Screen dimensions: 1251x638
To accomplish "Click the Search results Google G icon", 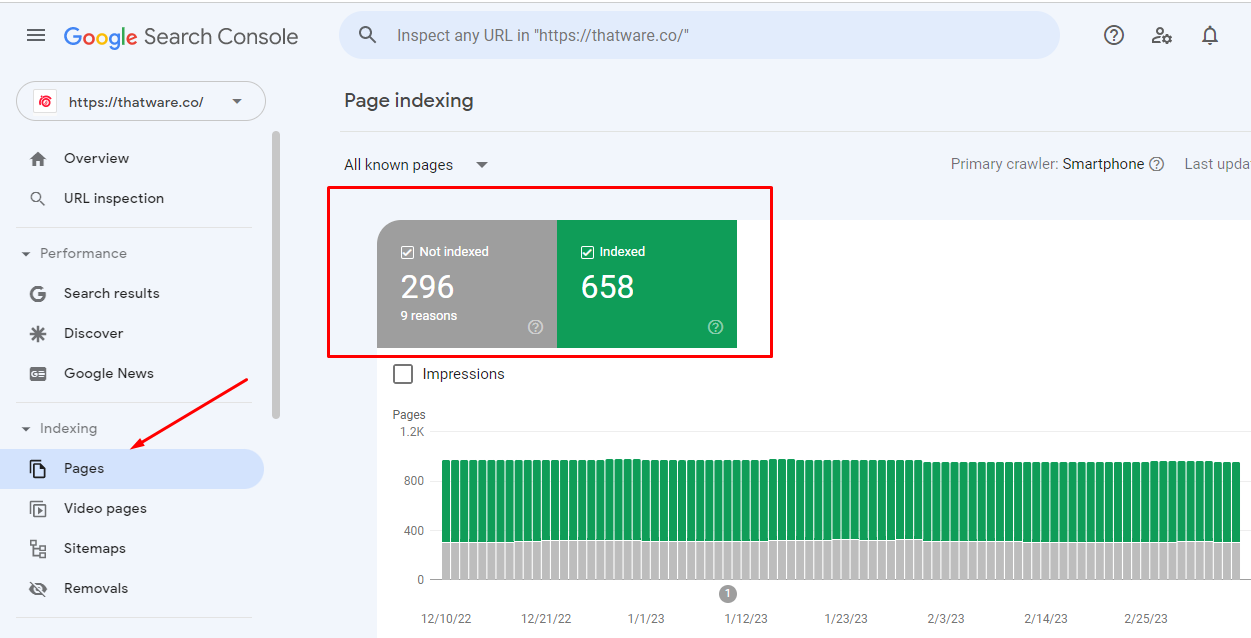I will click(x=38, y=294).
